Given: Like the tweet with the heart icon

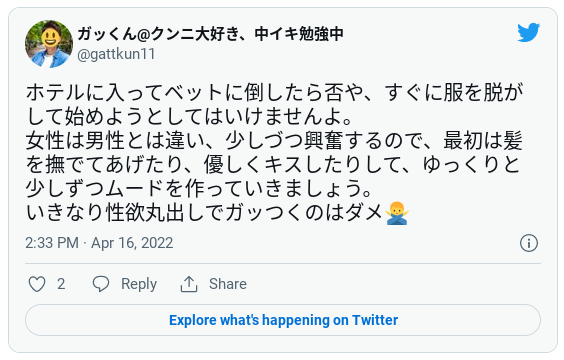Looking at the screenshot, I should pyautogui.click(x=37, y=284).
